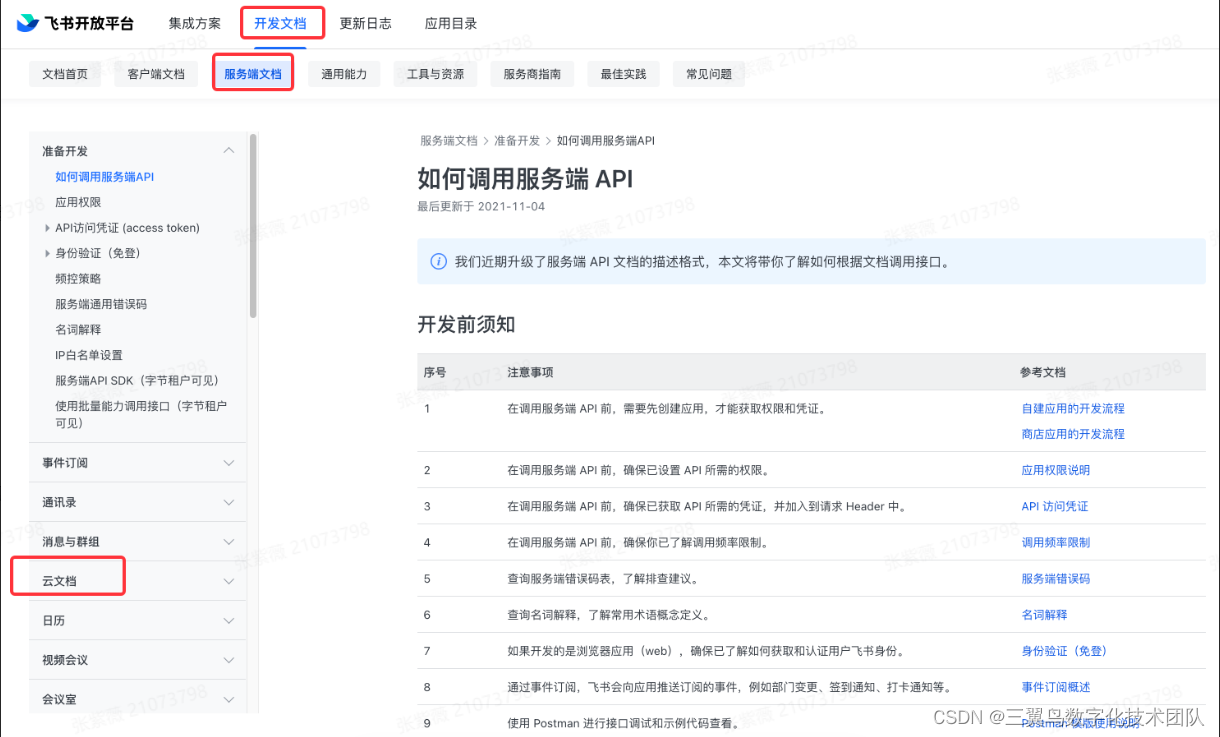Viewport: 1220px width, 737px height.
Task: Expand the 会议室 section chevron
Action: click(229, 700)
